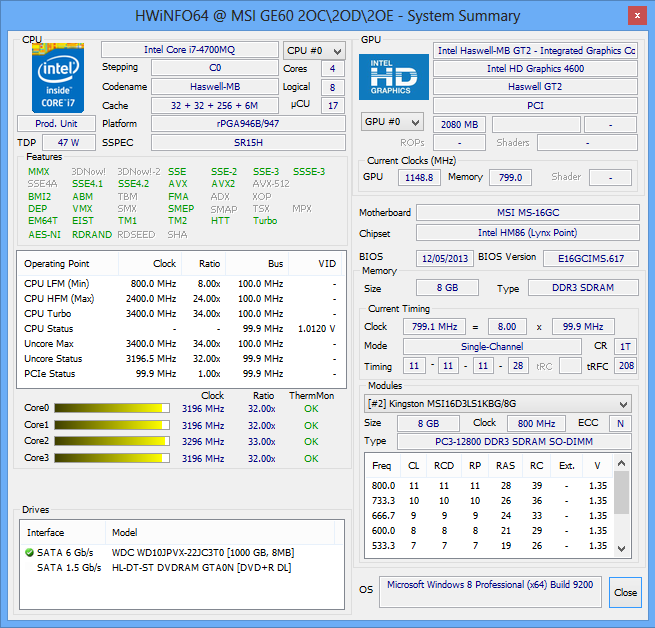Screen dimensions: 655x628
Task: Click the Intel HD Graphics 4600 field
Action: coord(536,69)
